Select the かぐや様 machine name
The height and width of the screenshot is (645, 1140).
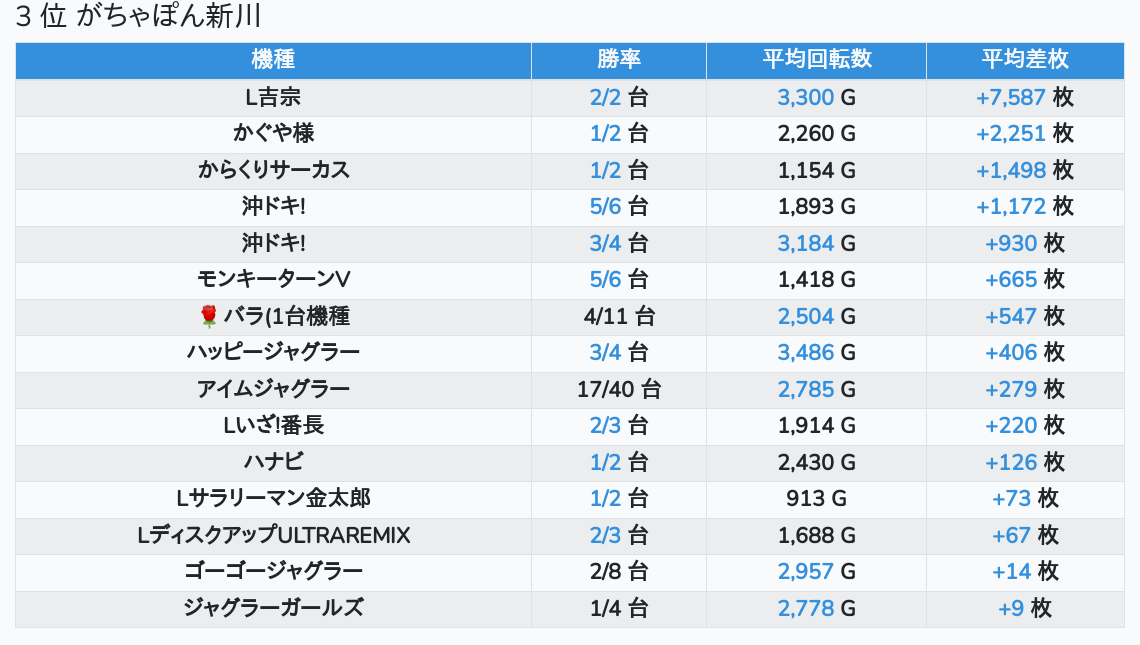273,133
